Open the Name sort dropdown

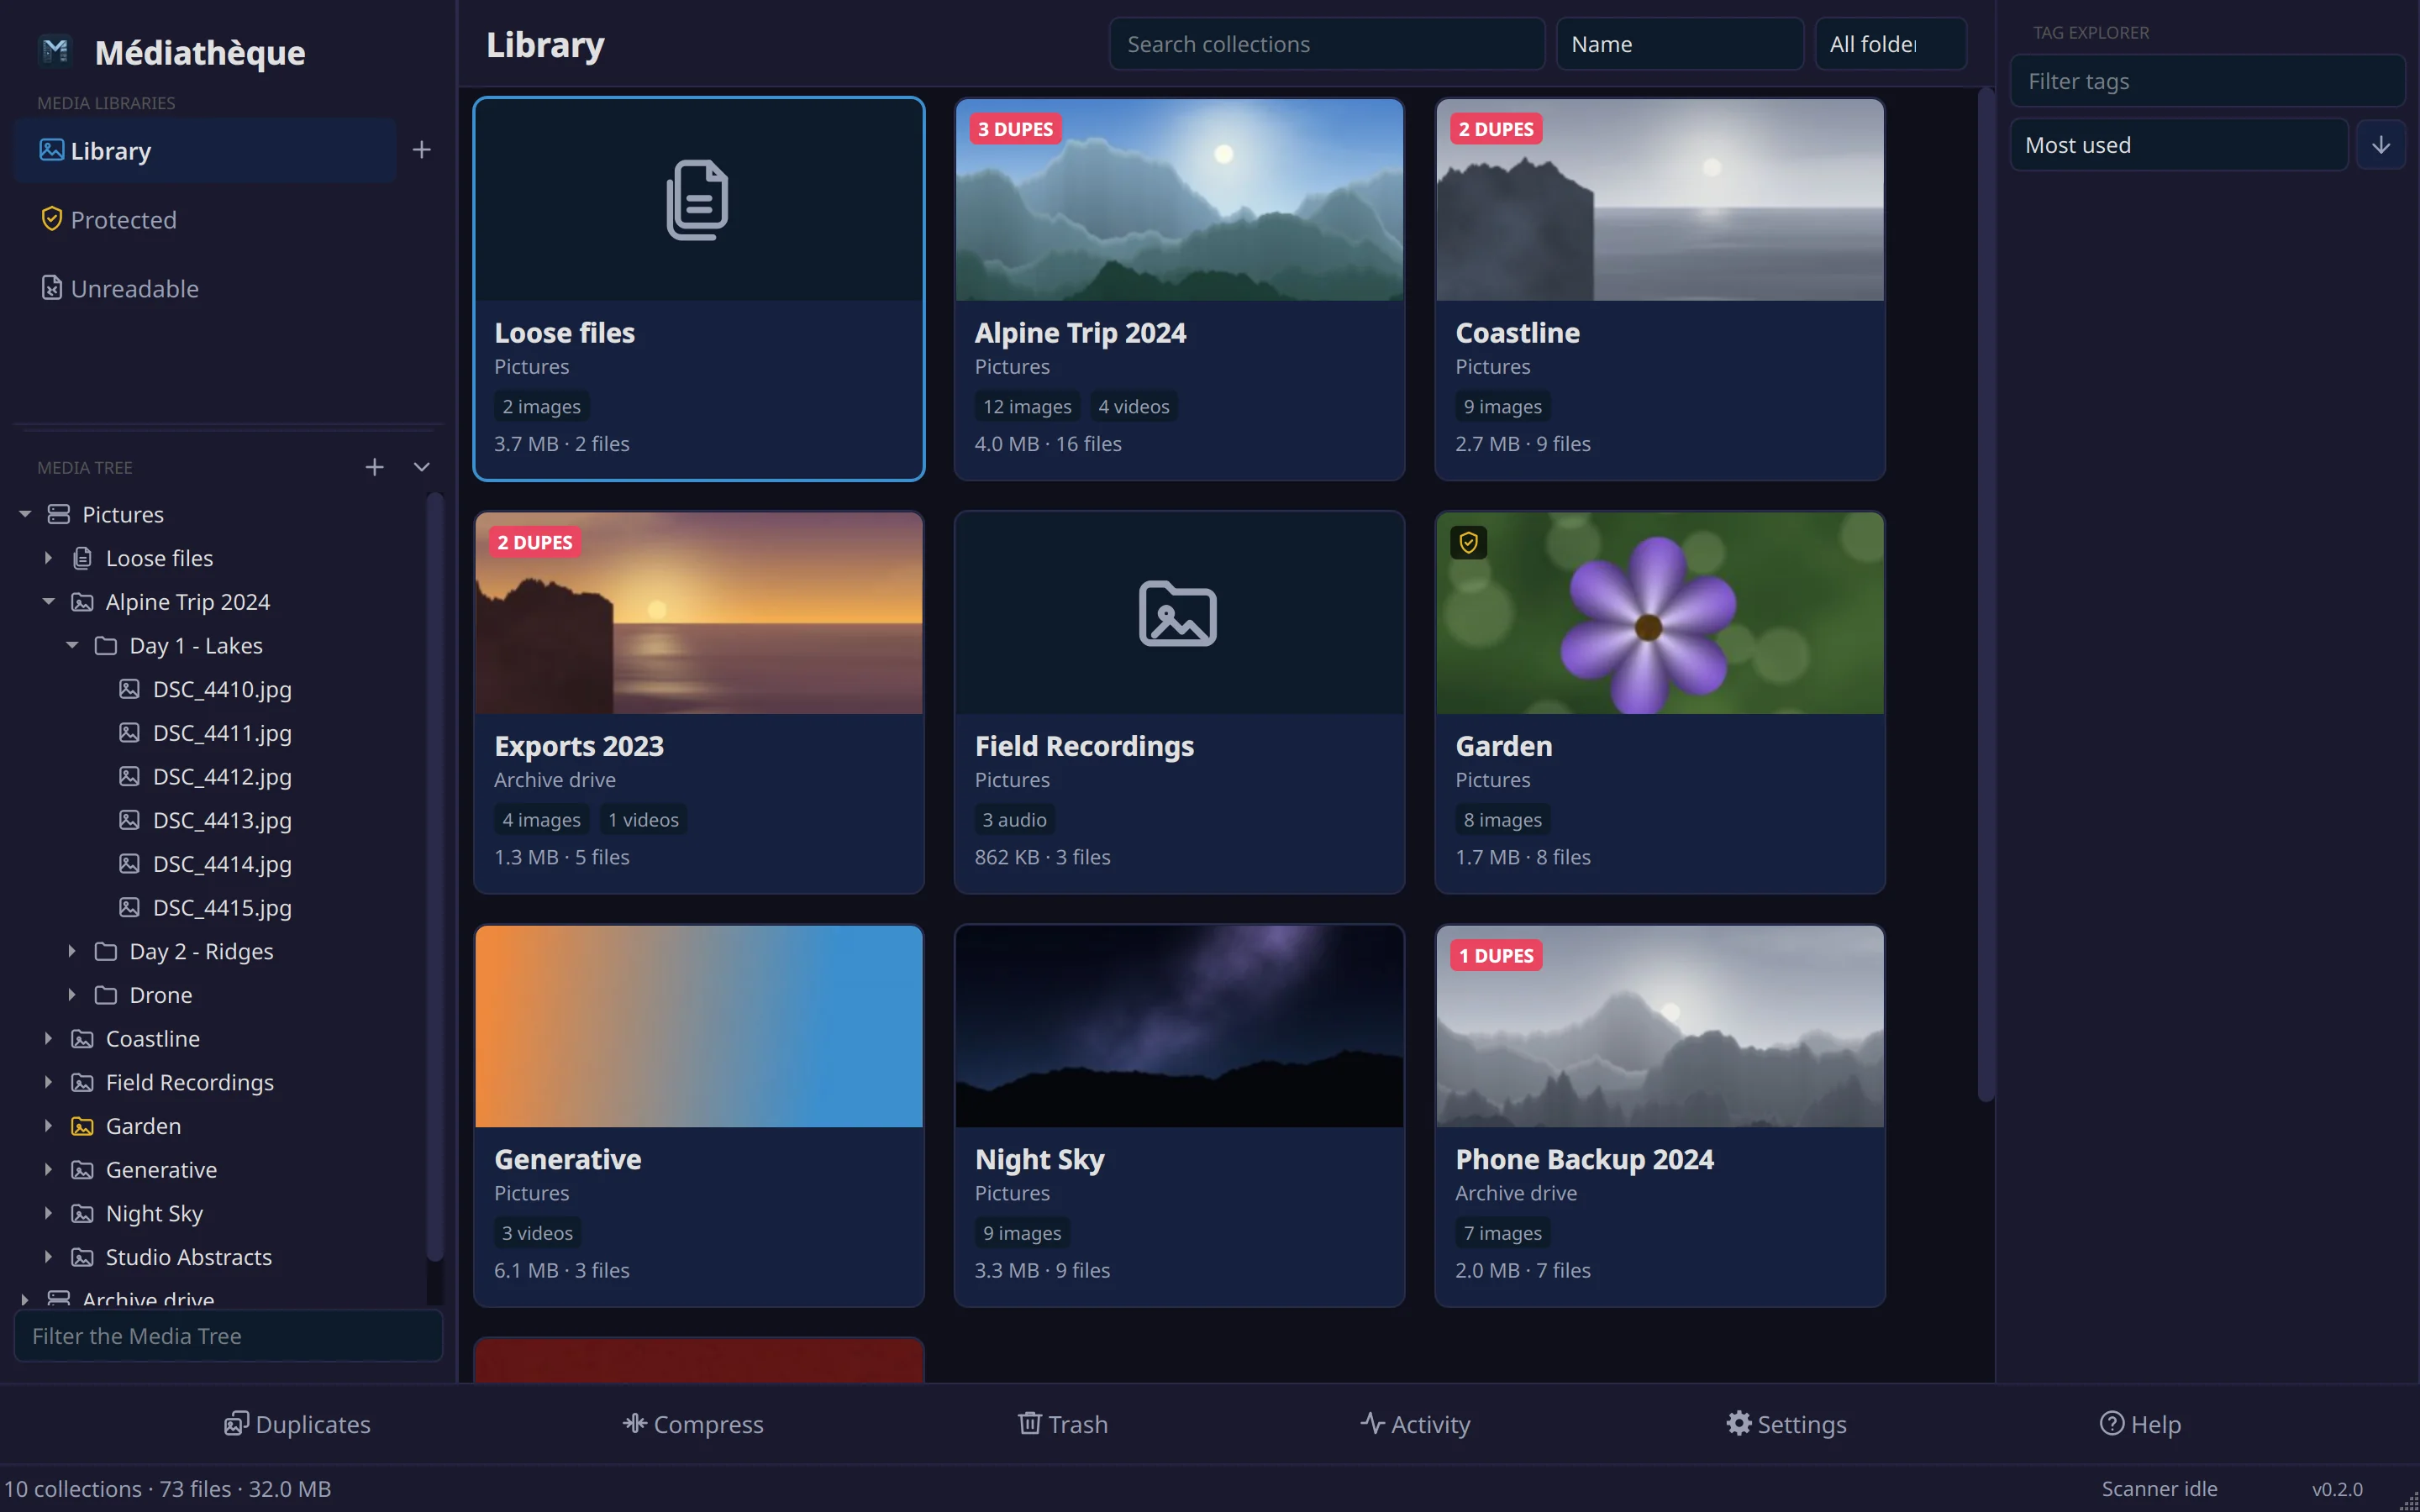[x=1680, y=44]
